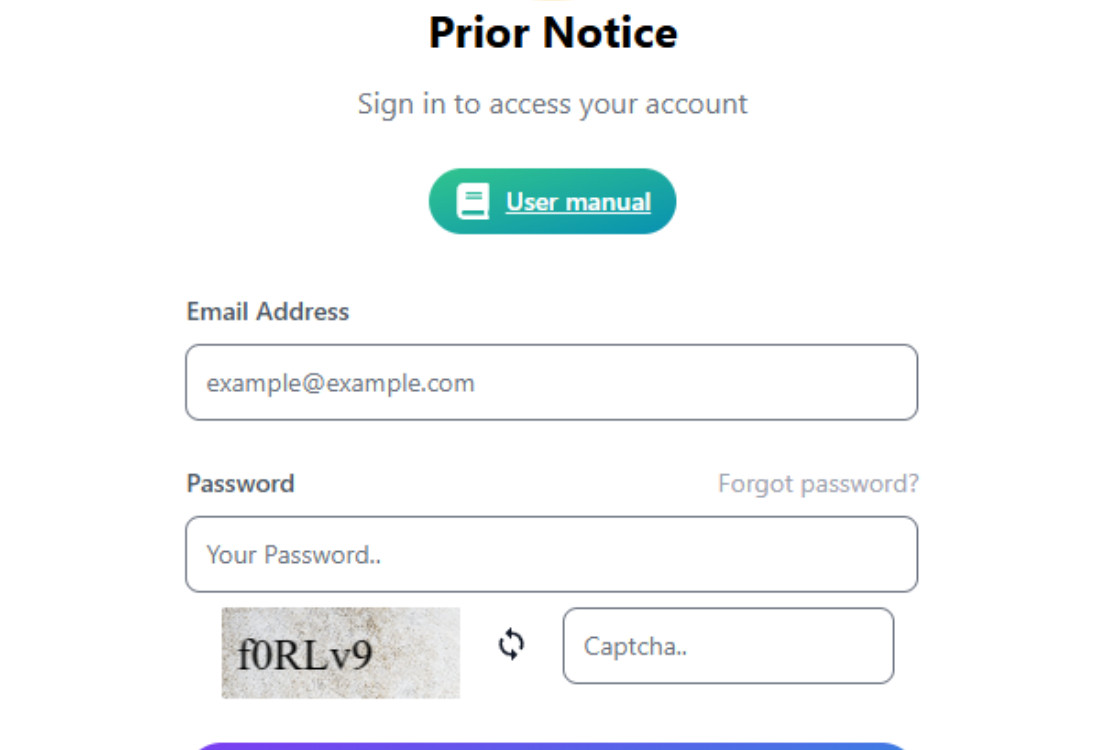Click the Forgot password? link
This screenshot has width=1120, height=750.
pyautogui.click(x=818, y=484)
